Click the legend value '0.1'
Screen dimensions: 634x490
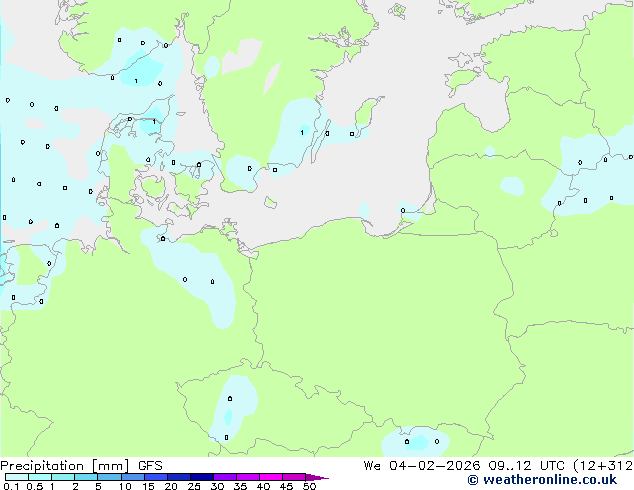pos(11,486)
